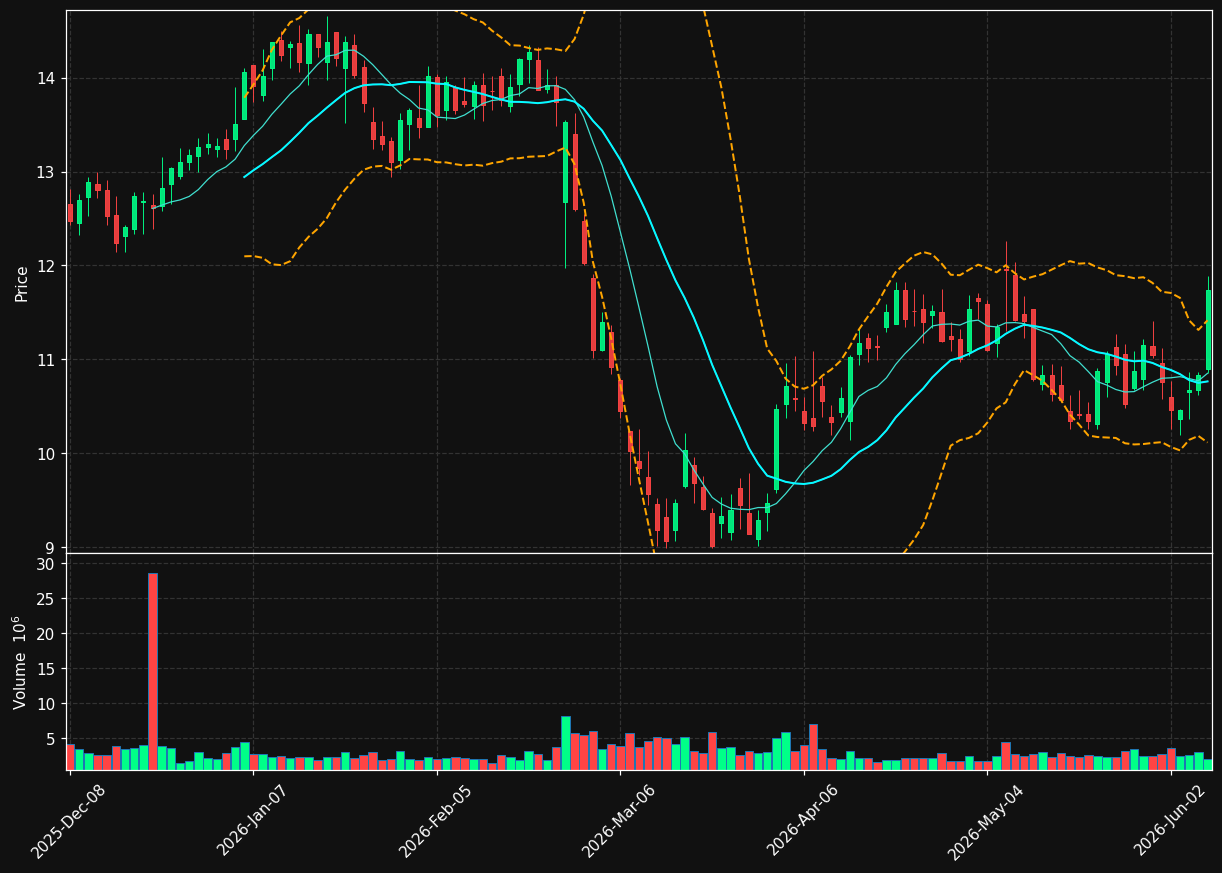This screenshot has height=873, width=1222.
Task: Click volume tick label 30
Action: 48,564
